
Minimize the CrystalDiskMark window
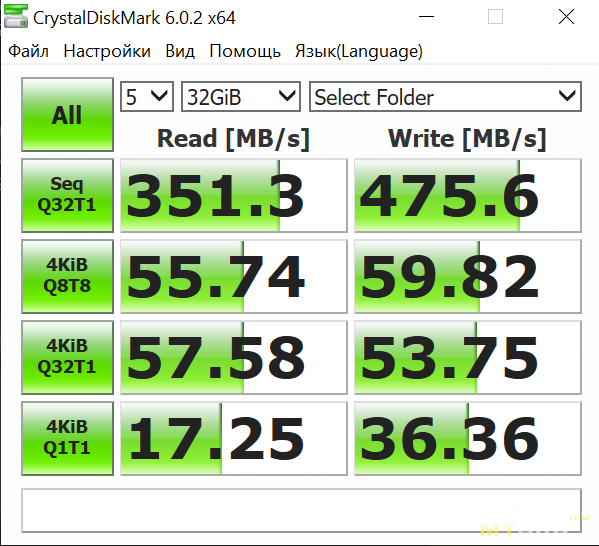426,17
